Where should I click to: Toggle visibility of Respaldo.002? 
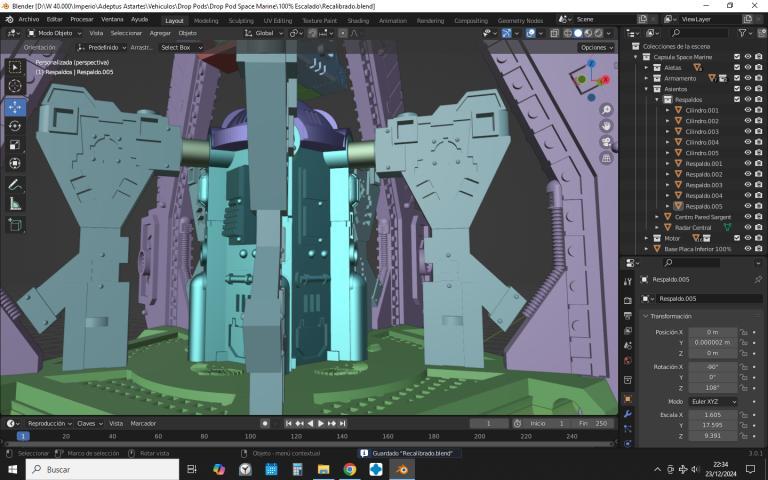point(747,174)
